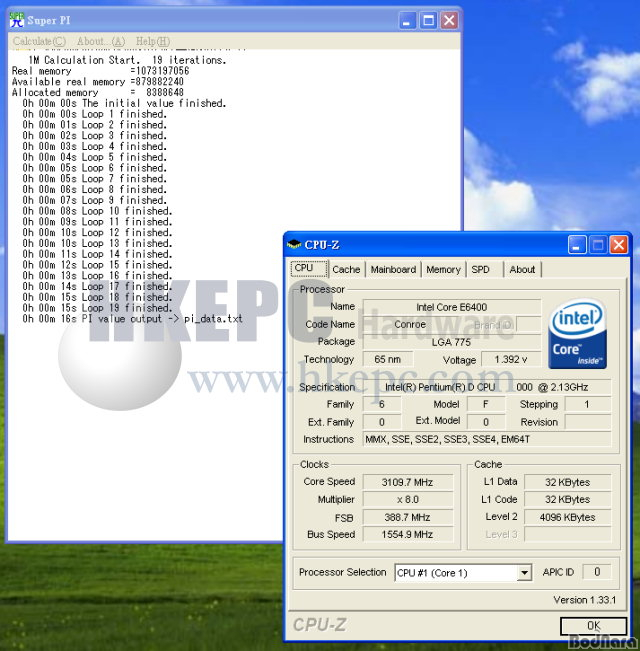Click the L1 Code value 32 KBytes
The width and height of the screenshot is (640, 651).
(567, 499)
